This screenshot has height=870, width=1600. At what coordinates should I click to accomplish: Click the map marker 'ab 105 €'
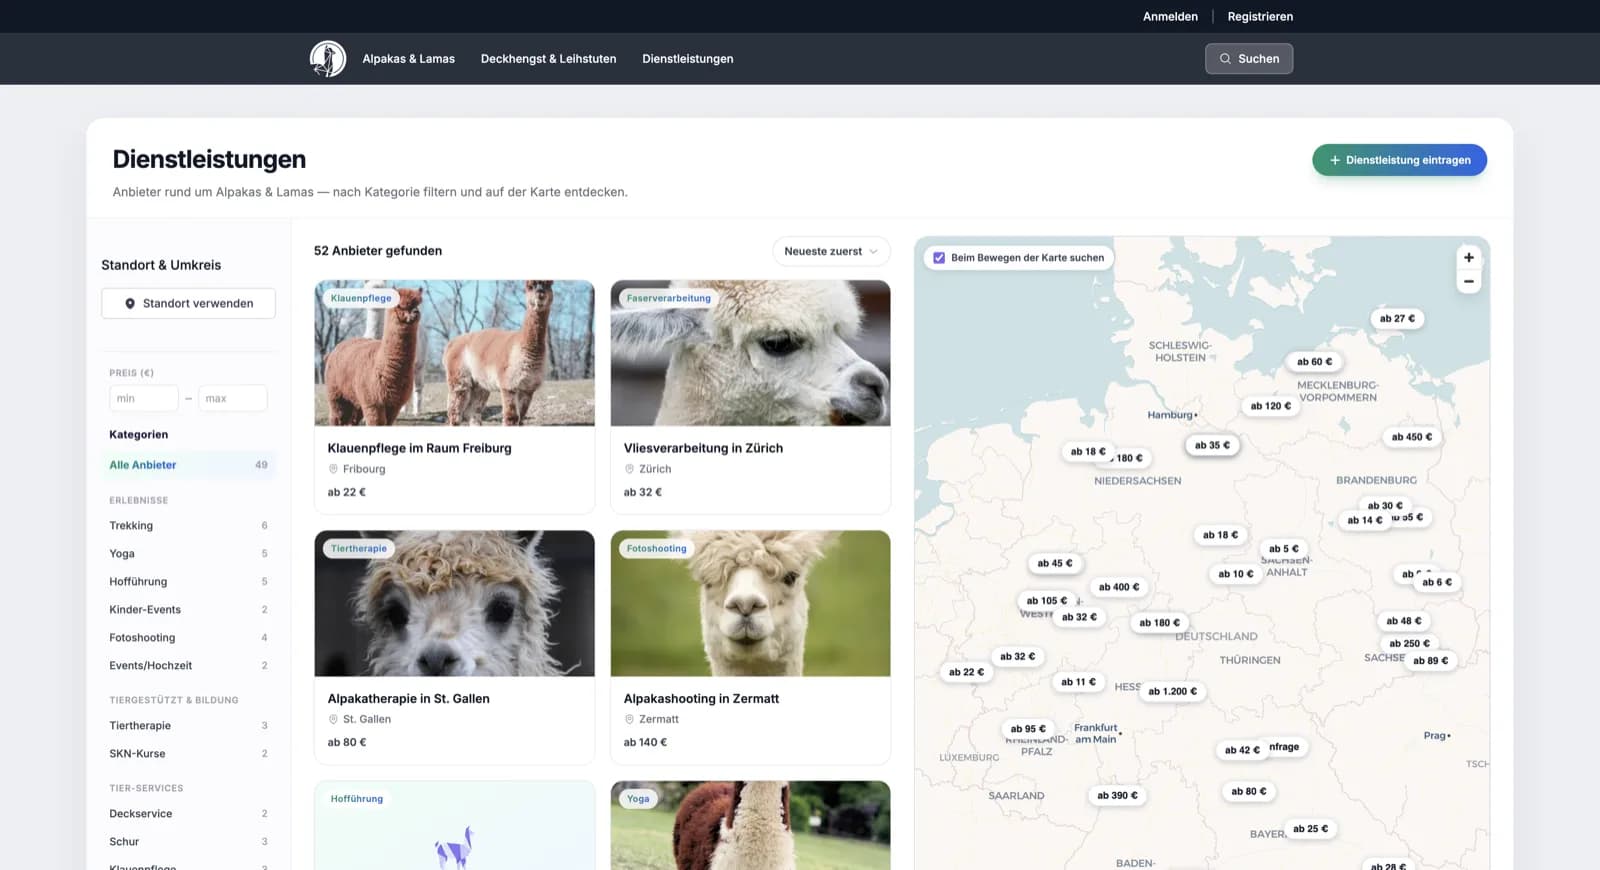[1046, 601]
